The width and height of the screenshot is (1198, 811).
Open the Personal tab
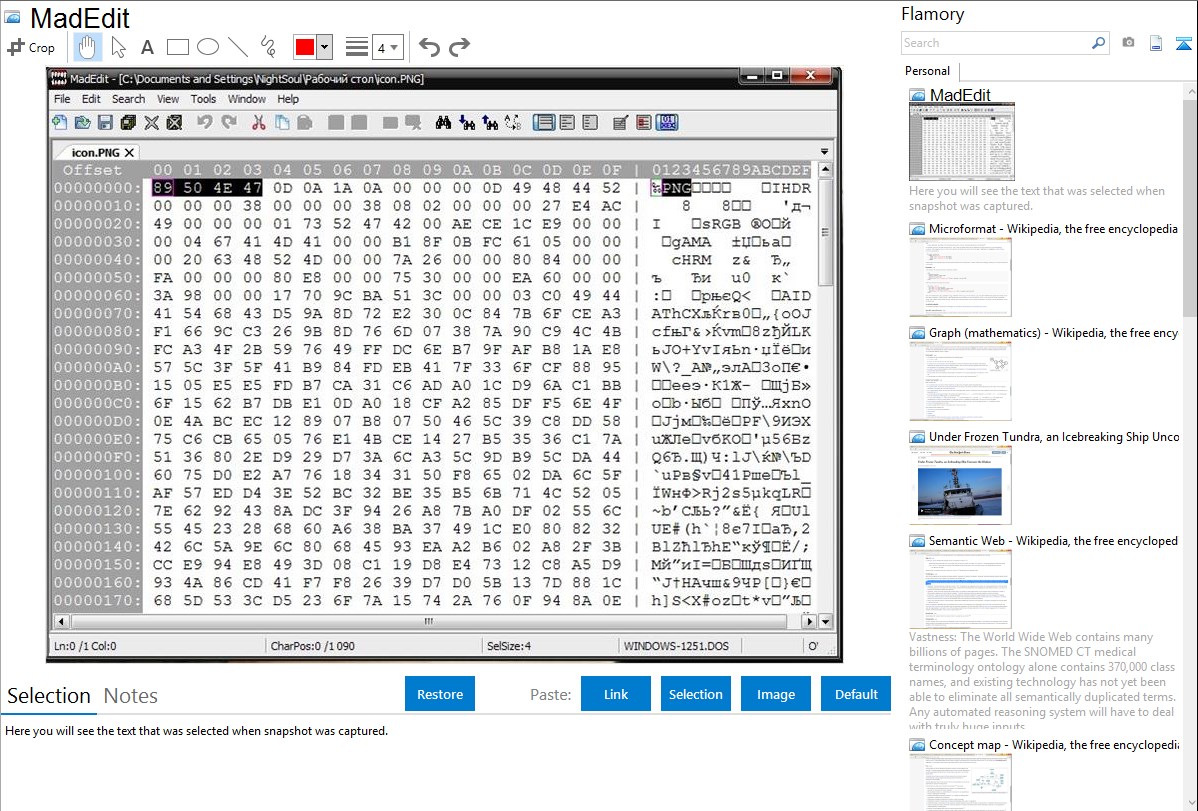tap(928, 71)
